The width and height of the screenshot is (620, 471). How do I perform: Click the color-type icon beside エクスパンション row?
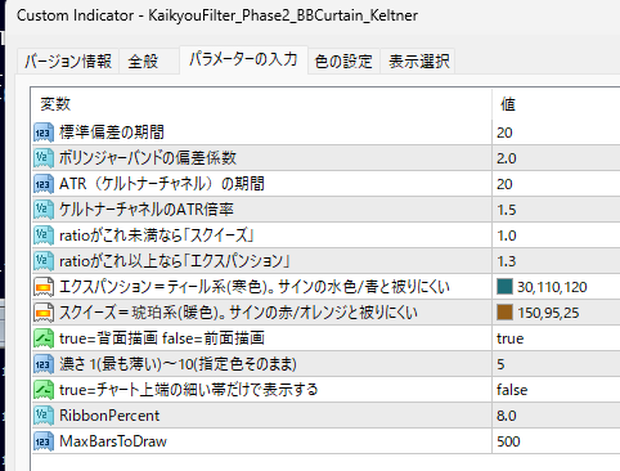point(43,287)
